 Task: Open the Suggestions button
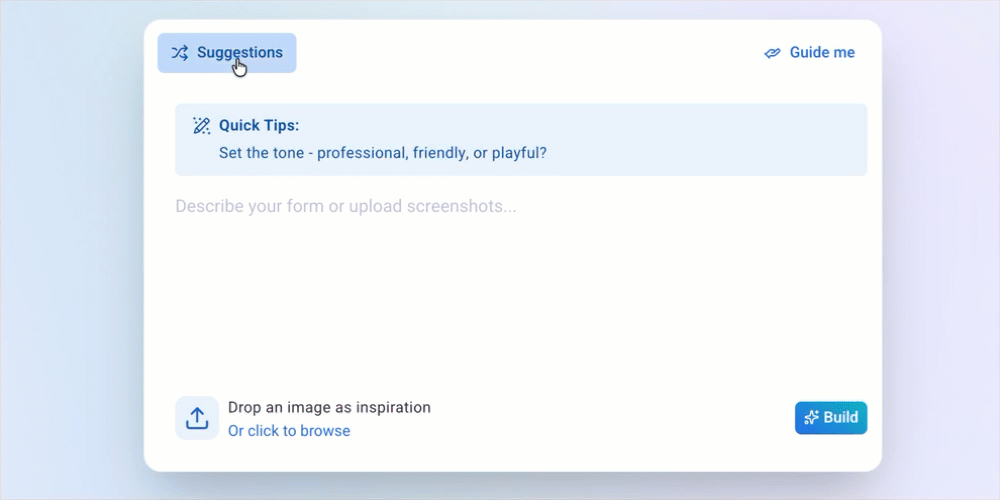pyautogui.click(x=227, y=53)
